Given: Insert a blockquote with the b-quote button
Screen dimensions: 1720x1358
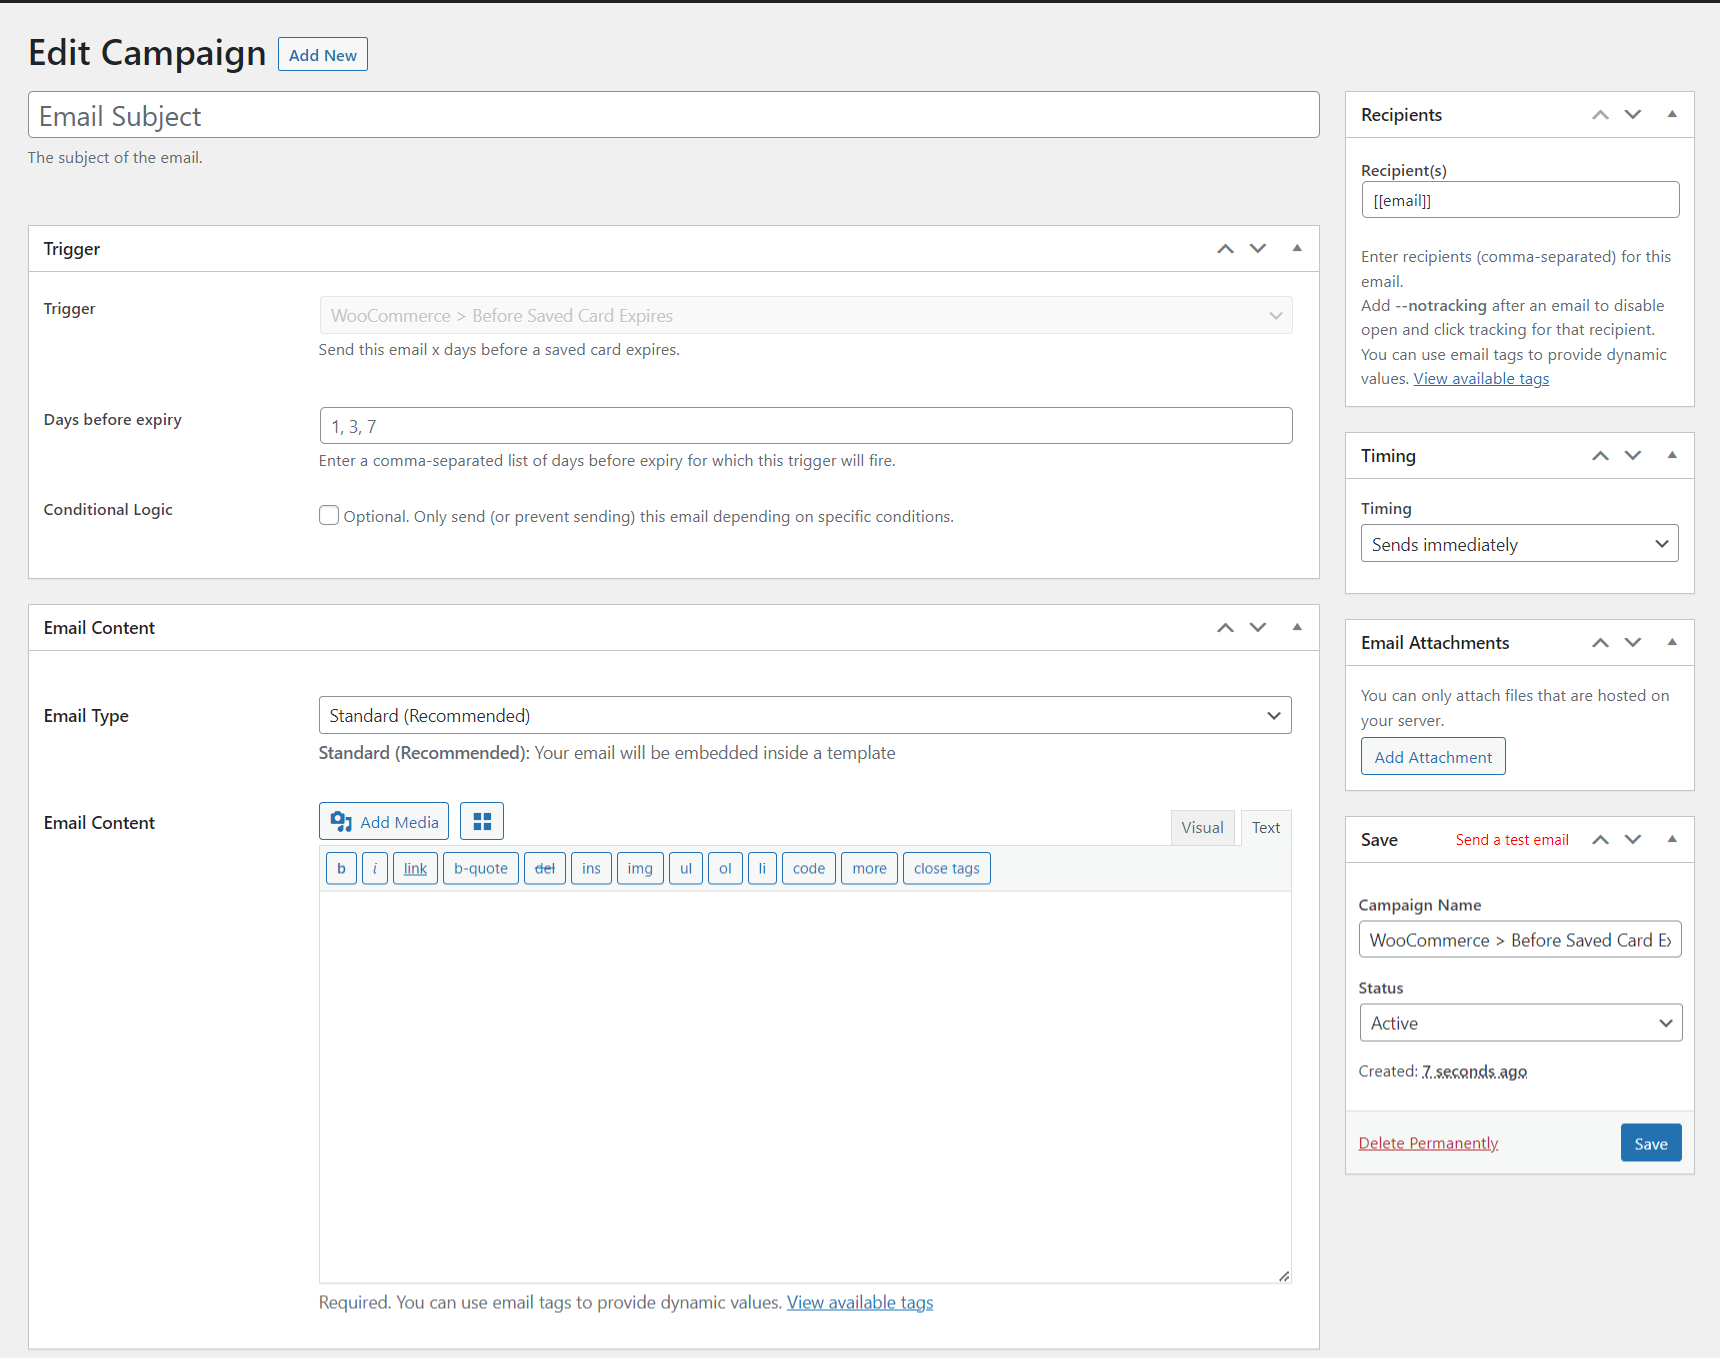Looking at the screenshot, I should pyautogui.click(x=480, y=868).
